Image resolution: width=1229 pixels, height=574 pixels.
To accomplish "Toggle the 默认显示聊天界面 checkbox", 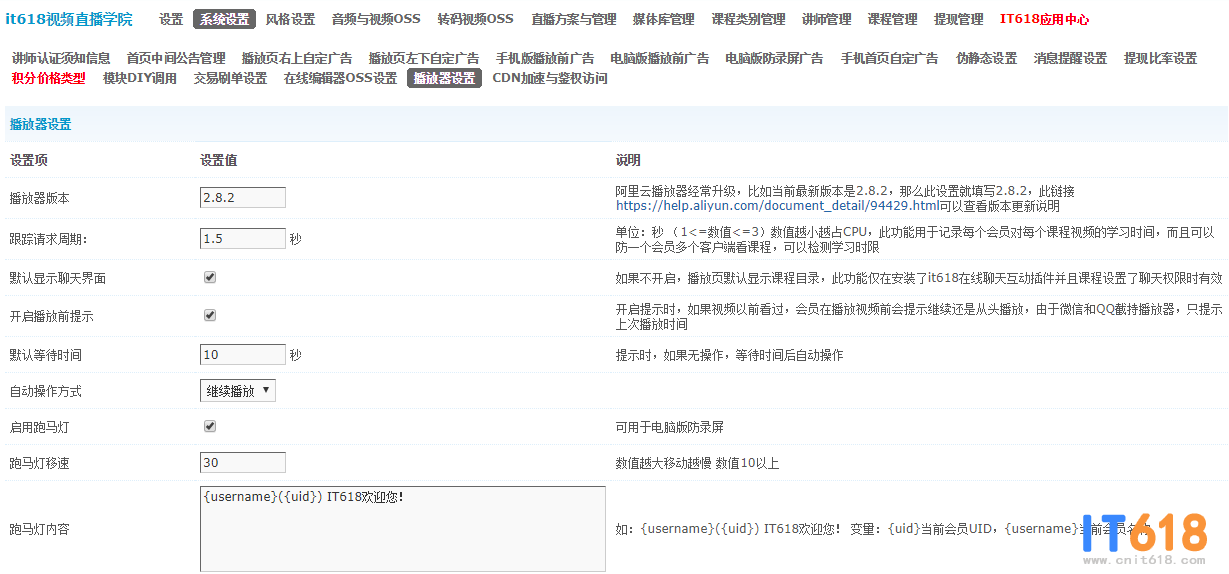I will [x=210, y=277].
